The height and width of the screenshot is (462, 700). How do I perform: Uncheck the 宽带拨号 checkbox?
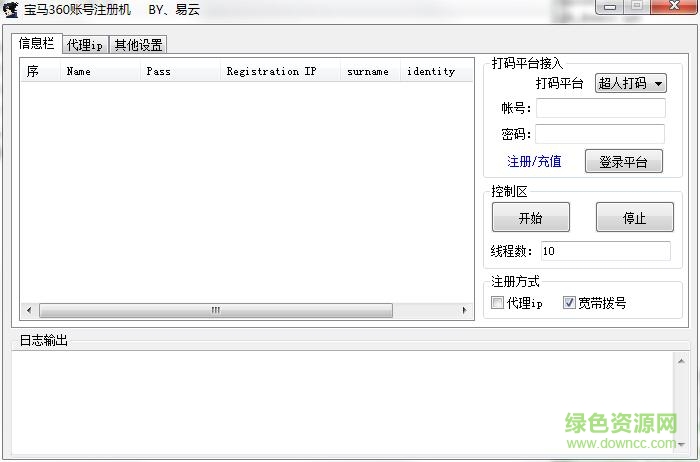click(x=569, y=303)
